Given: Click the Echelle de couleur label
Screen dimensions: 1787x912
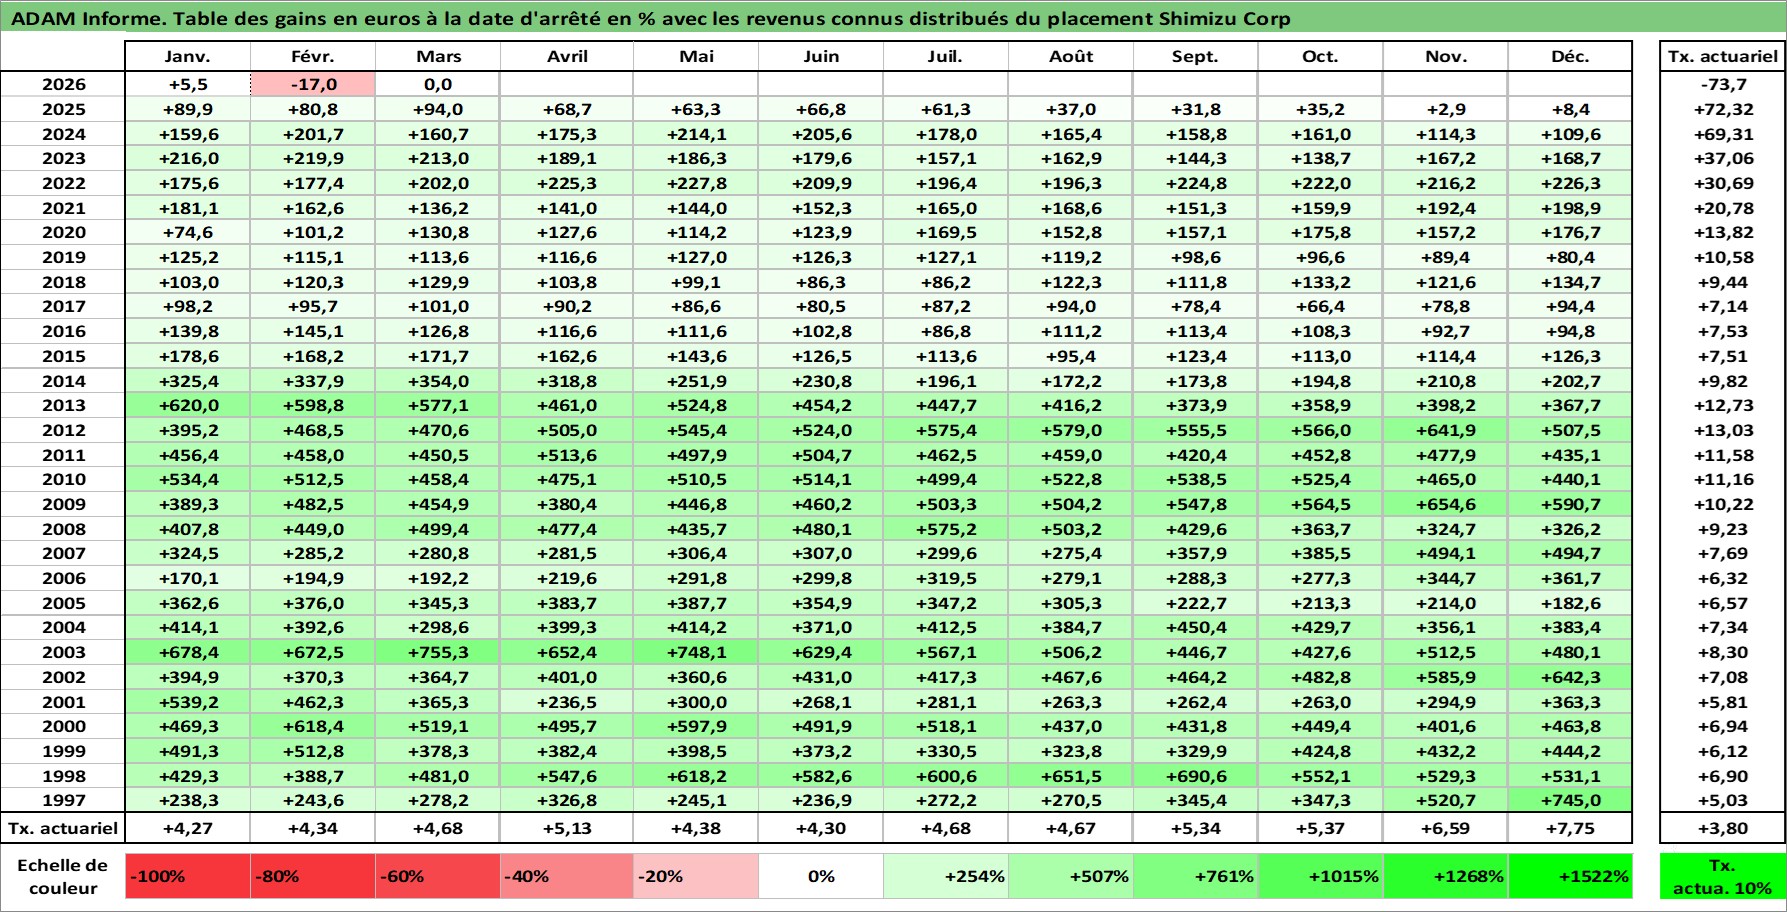Looking at the screenshot, I should click(x=63, y=876).
